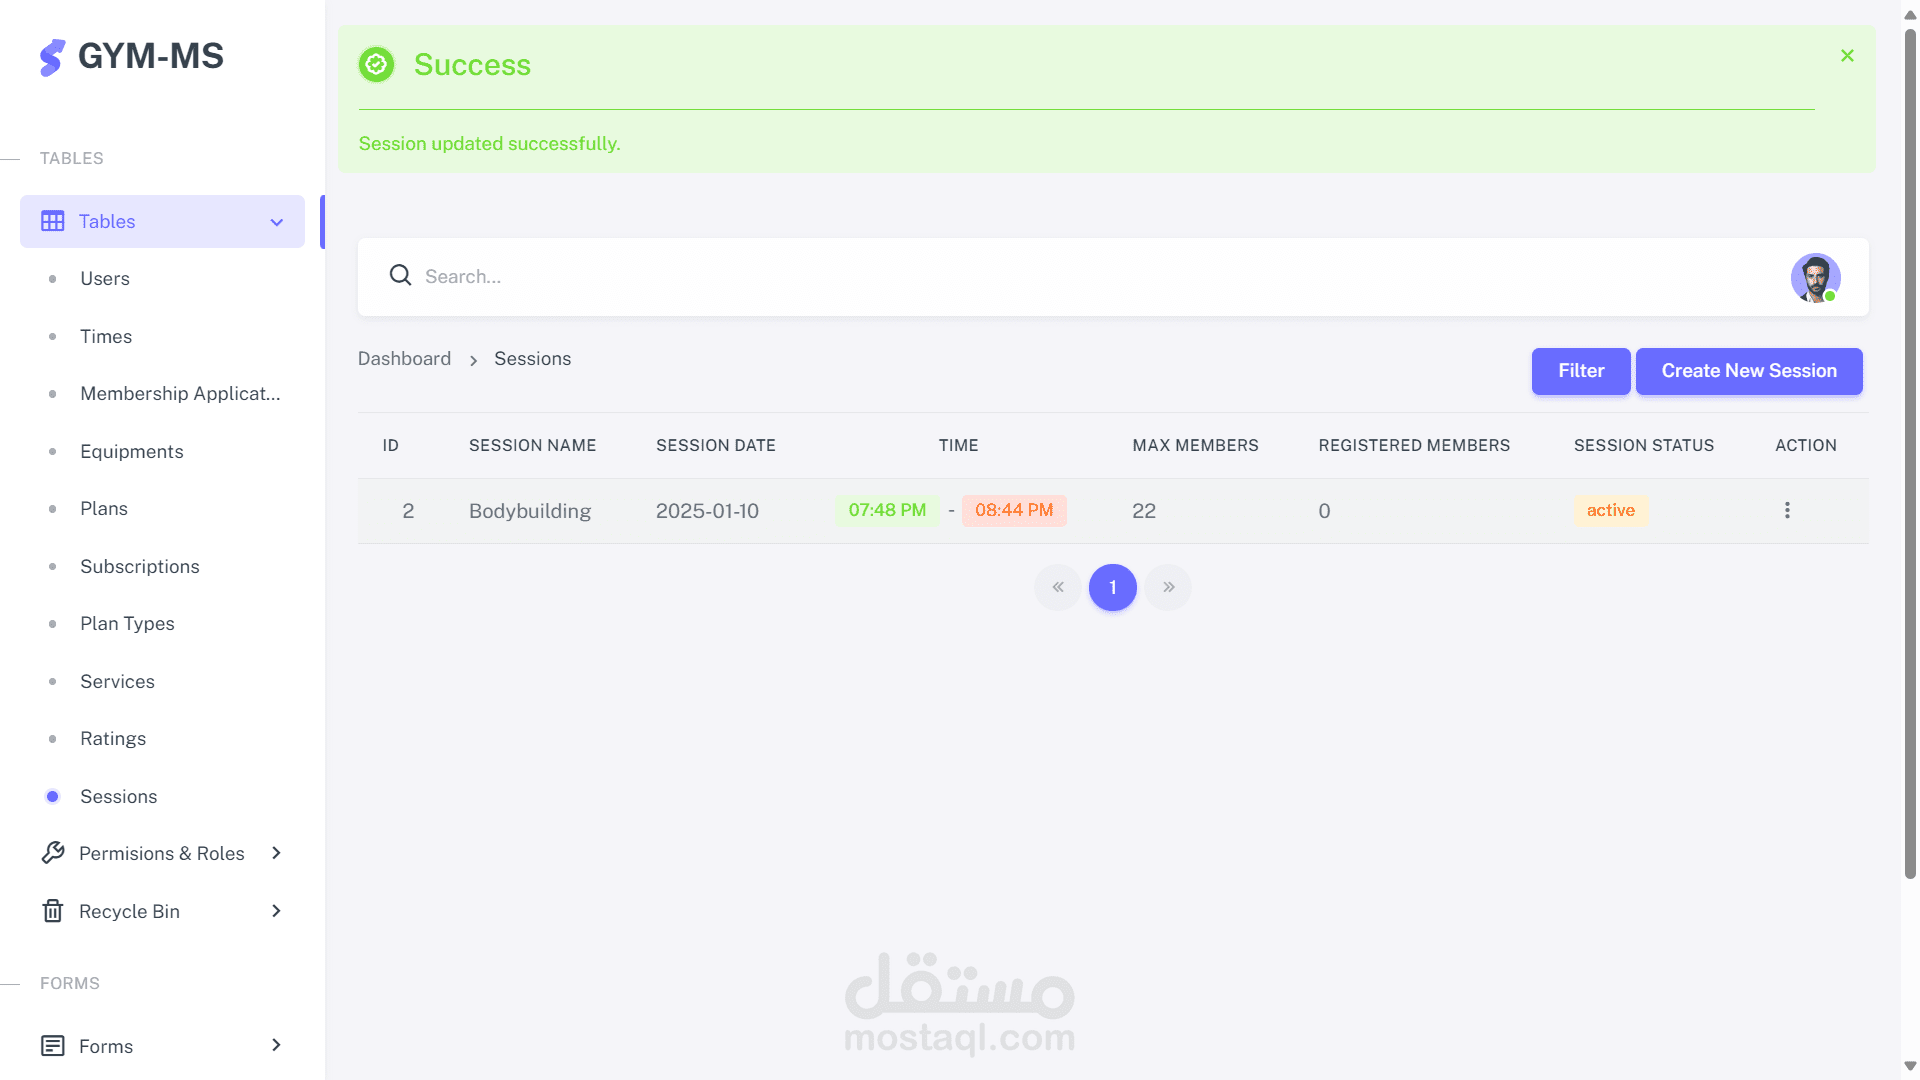Viewport: 1920px width, 1080px height.
Task: Expand the Recycle Bin submenu arrow
Action: (x=277, y=911)
